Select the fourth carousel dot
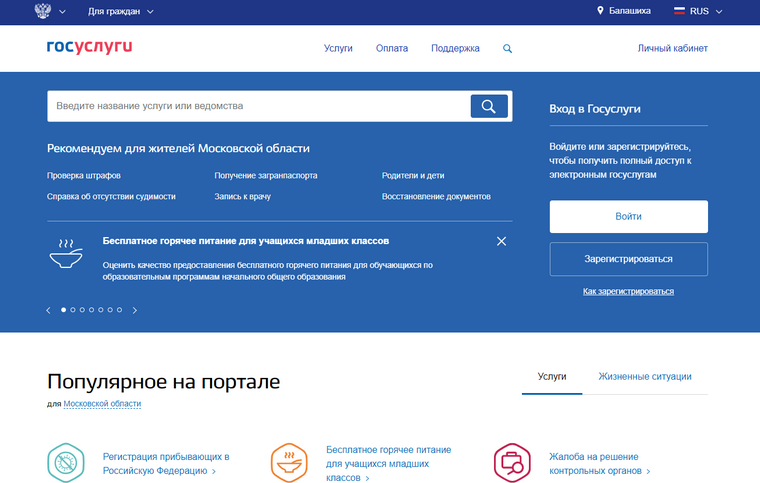This screenshot has width=760, height=483. [91, 310]
